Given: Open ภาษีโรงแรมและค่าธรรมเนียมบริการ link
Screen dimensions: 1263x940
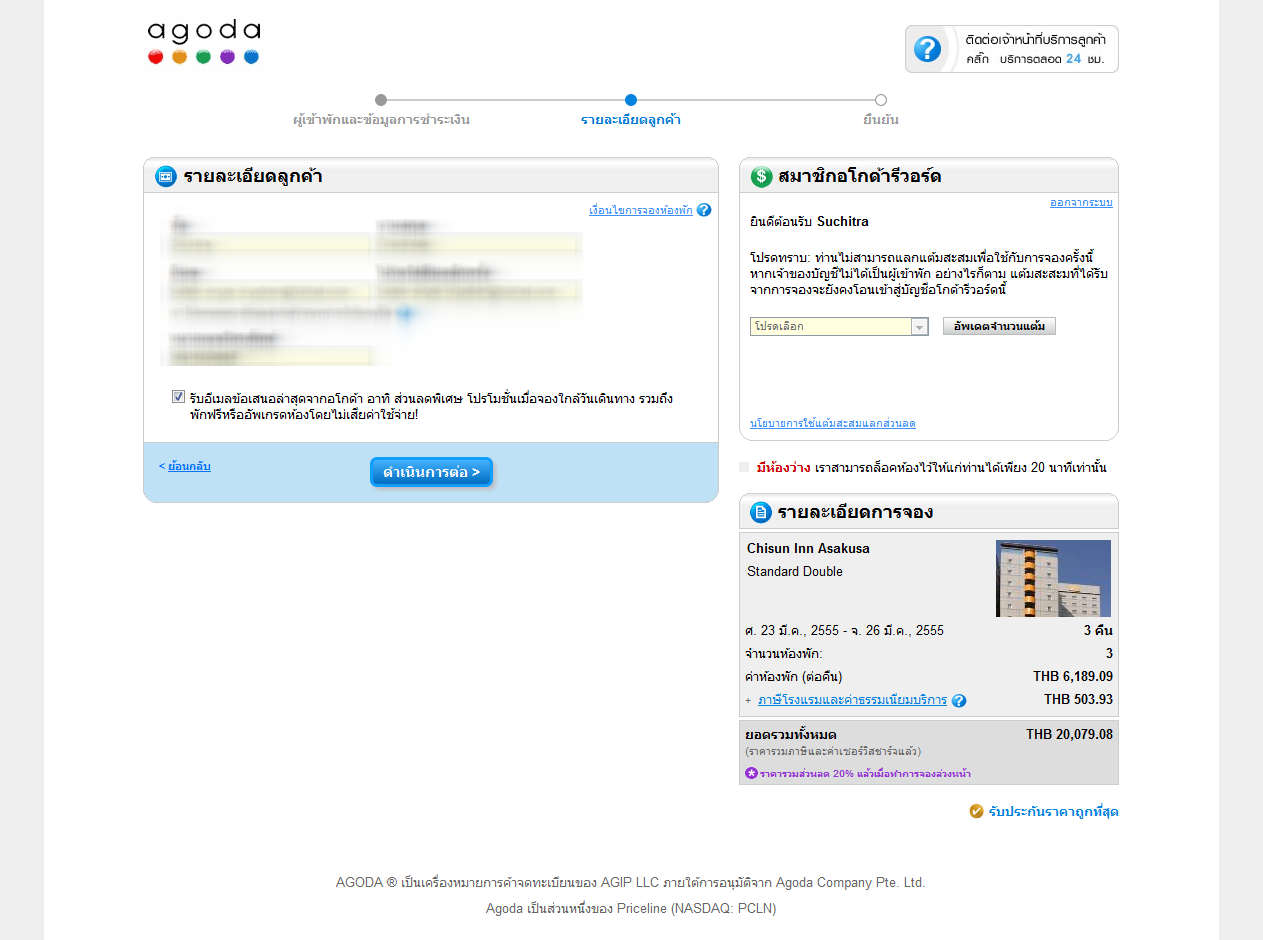Looking at the screenshot, I should (852, 700).
